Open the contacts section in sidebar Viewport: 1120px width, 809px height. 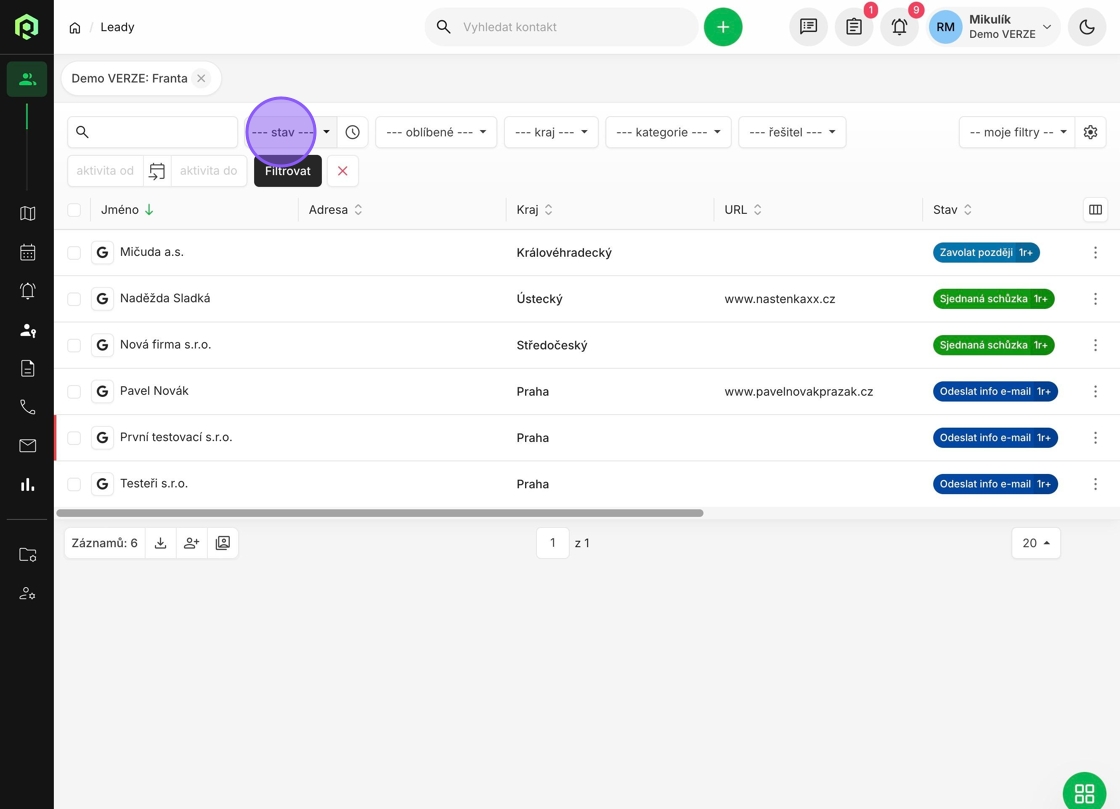pos(27,79)
